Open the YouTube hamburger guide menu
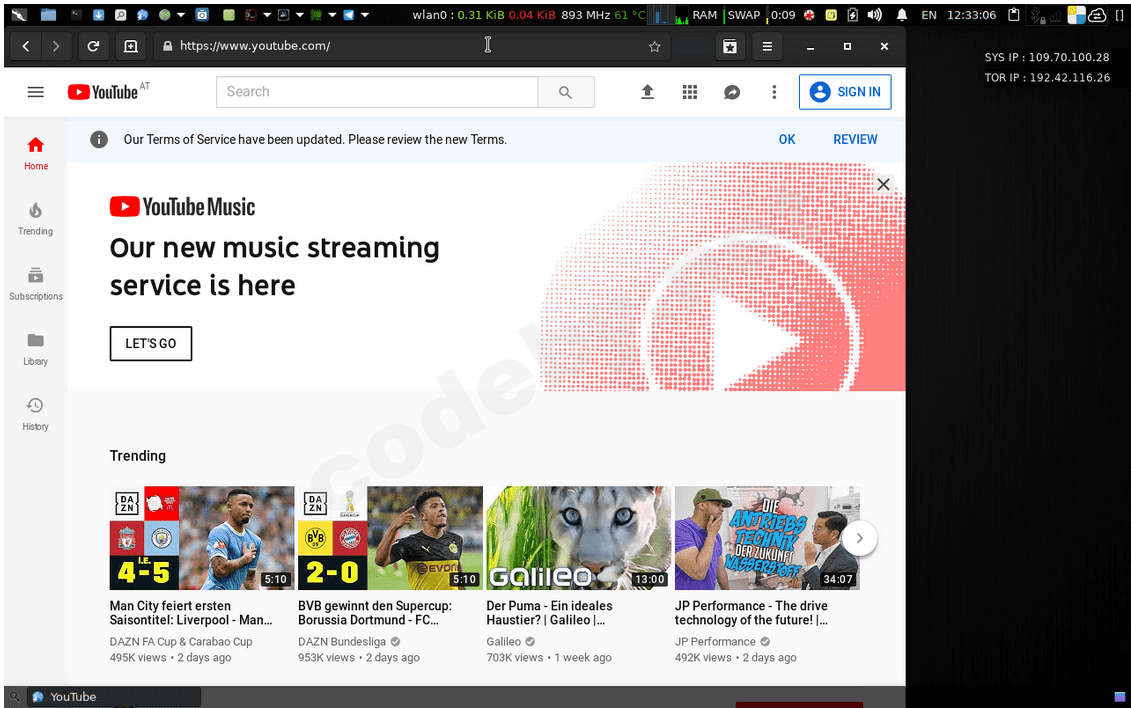1131x708 pixels. (x=36, y=92)
